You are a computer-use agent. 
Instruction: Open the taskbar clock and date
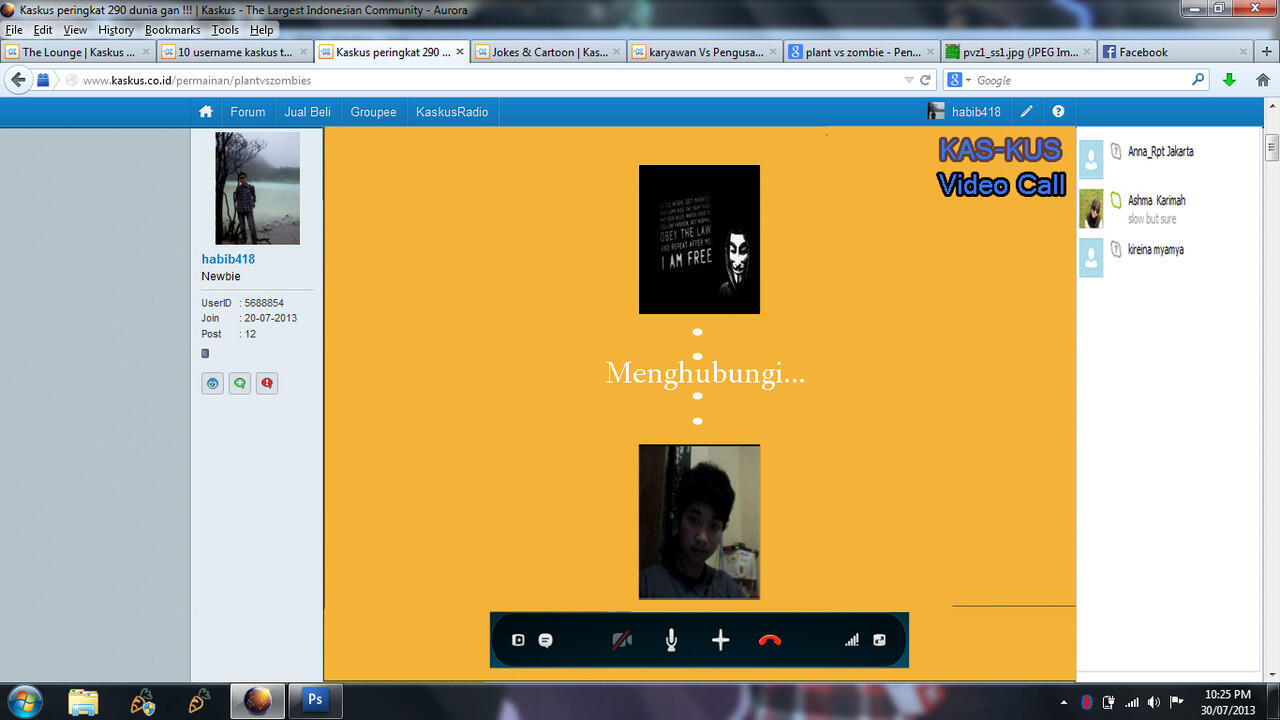point(1227,702)
